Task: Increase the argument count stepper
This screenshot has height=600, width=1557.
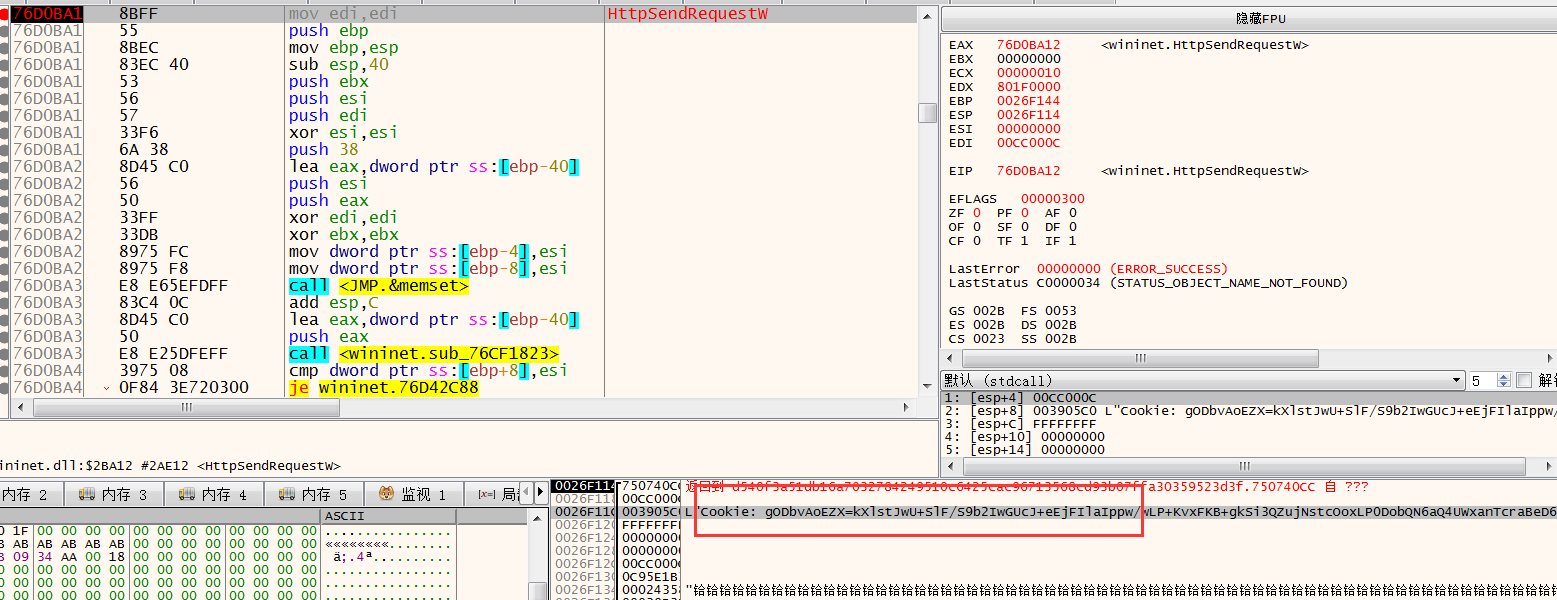Action: (1504, 376)
